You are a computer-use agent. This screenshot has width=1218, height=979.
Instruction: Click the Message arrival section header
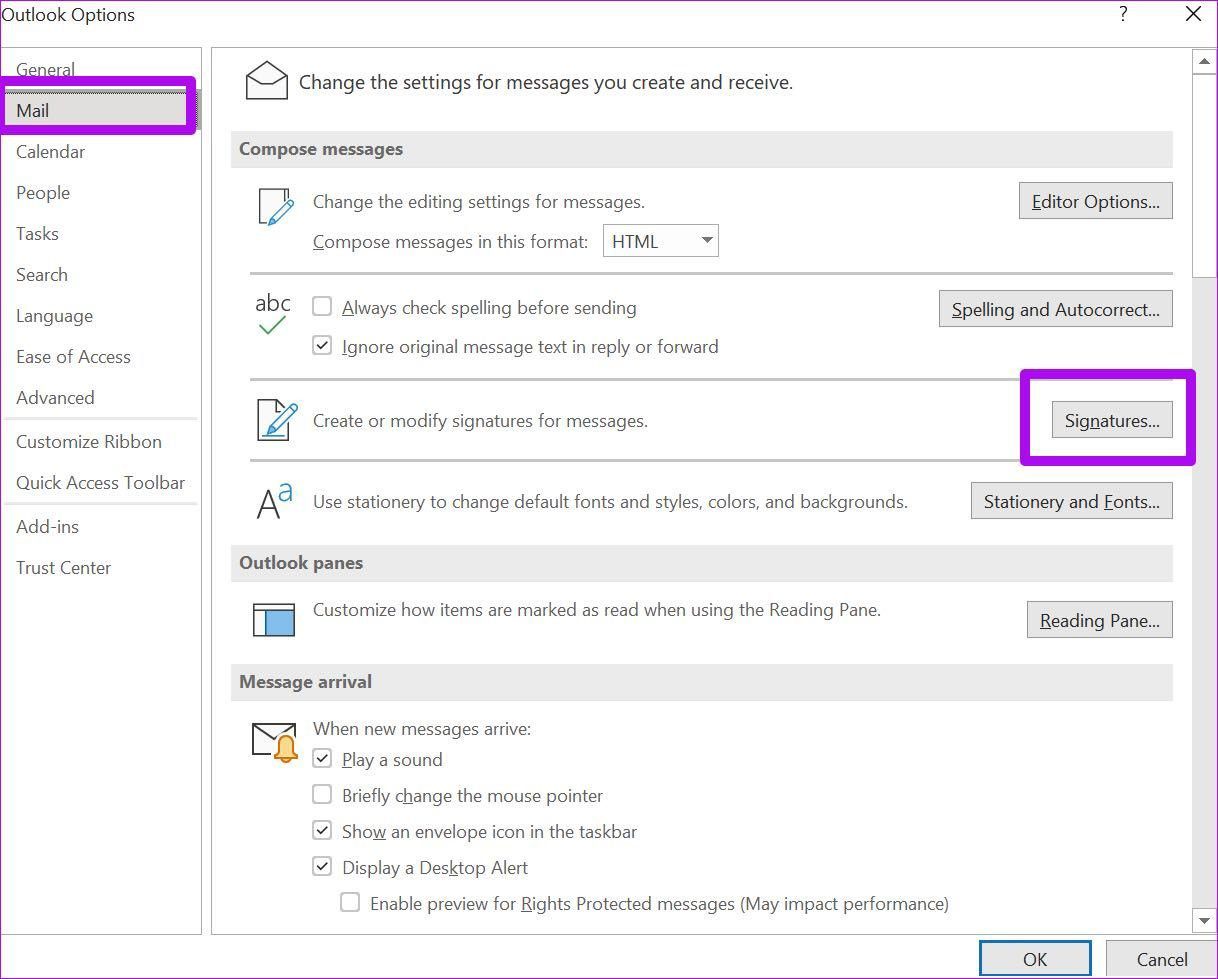701,682
